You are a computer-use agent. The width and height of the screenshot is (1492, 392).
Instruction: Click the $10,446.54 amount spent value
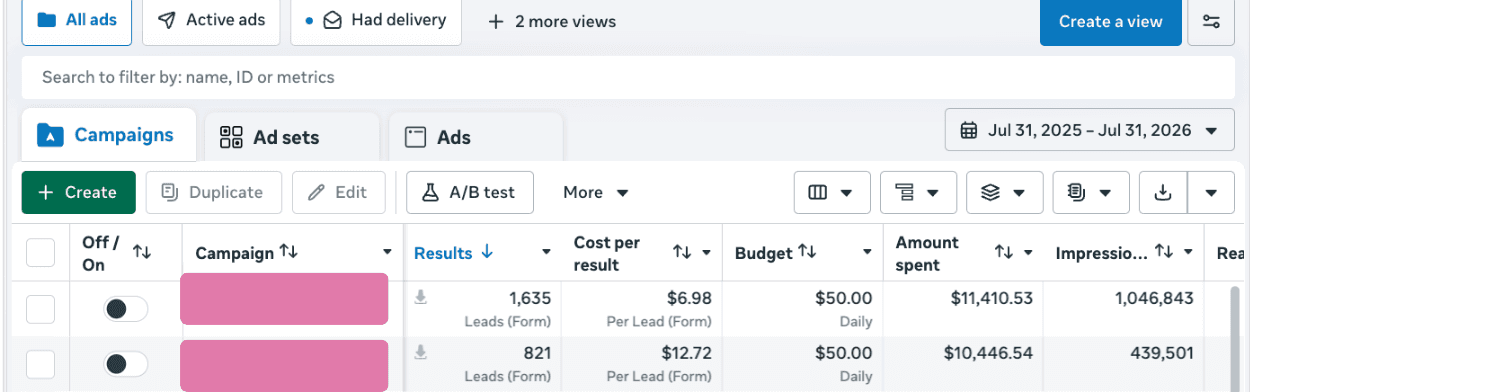tap(988, 353)
